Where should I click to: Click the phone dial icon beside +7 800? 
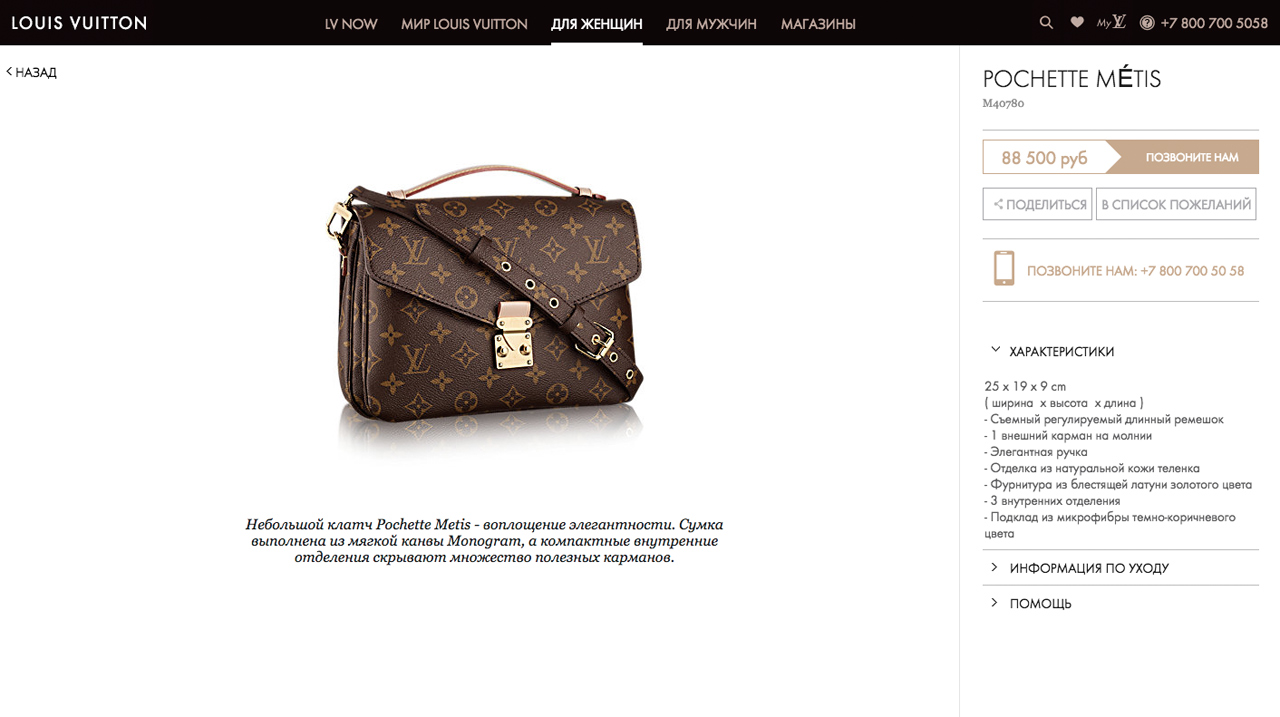point(1147,22)
